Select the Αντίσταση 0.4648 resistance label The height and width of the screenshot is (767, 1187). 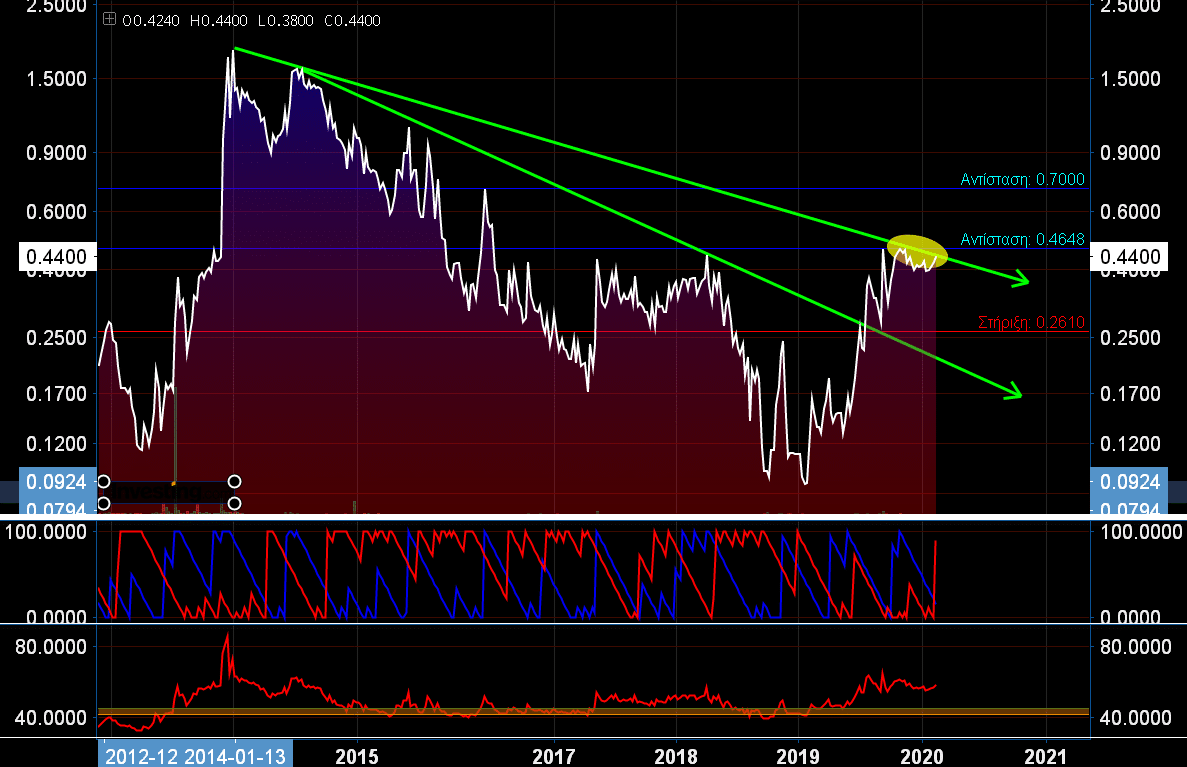click(x=1022, y=239)
